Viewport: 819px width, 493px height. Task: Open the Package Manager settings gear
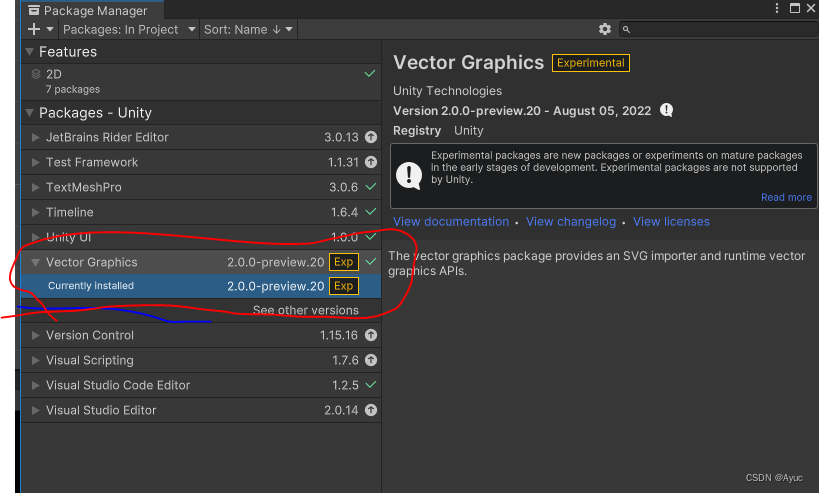point(604,29)
